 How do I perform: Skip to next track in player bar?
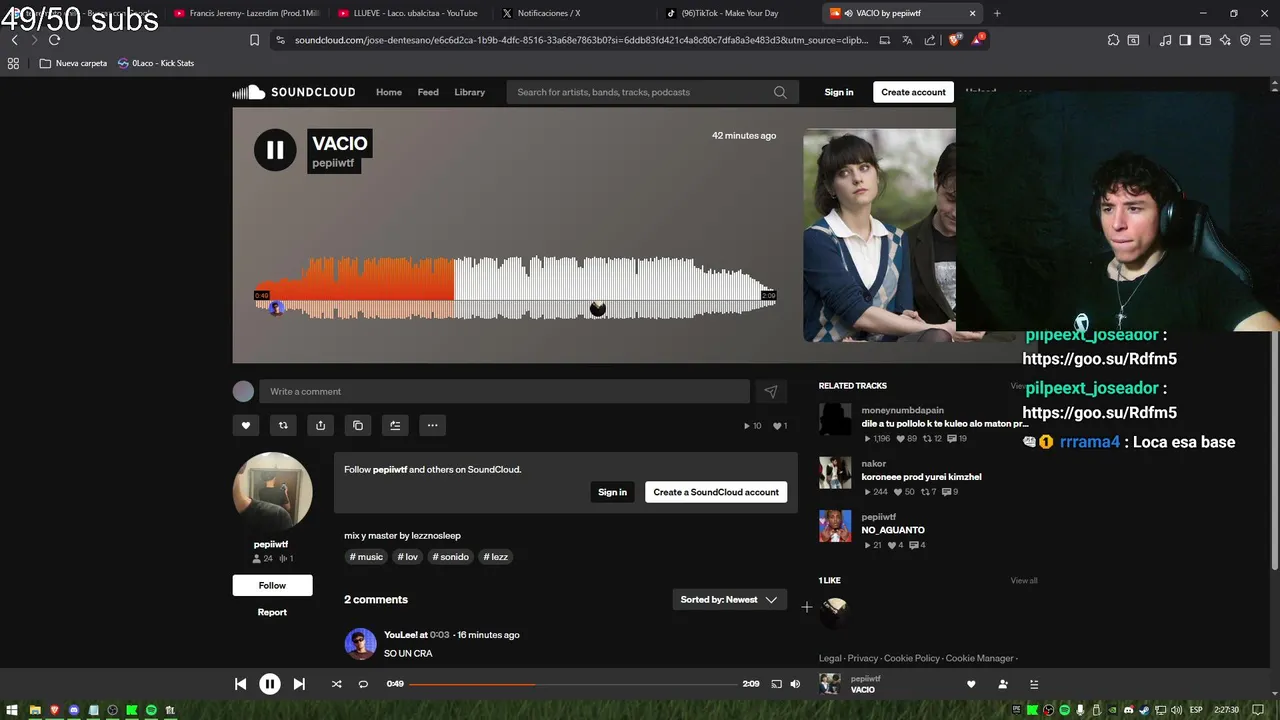(x=299, y=684)
